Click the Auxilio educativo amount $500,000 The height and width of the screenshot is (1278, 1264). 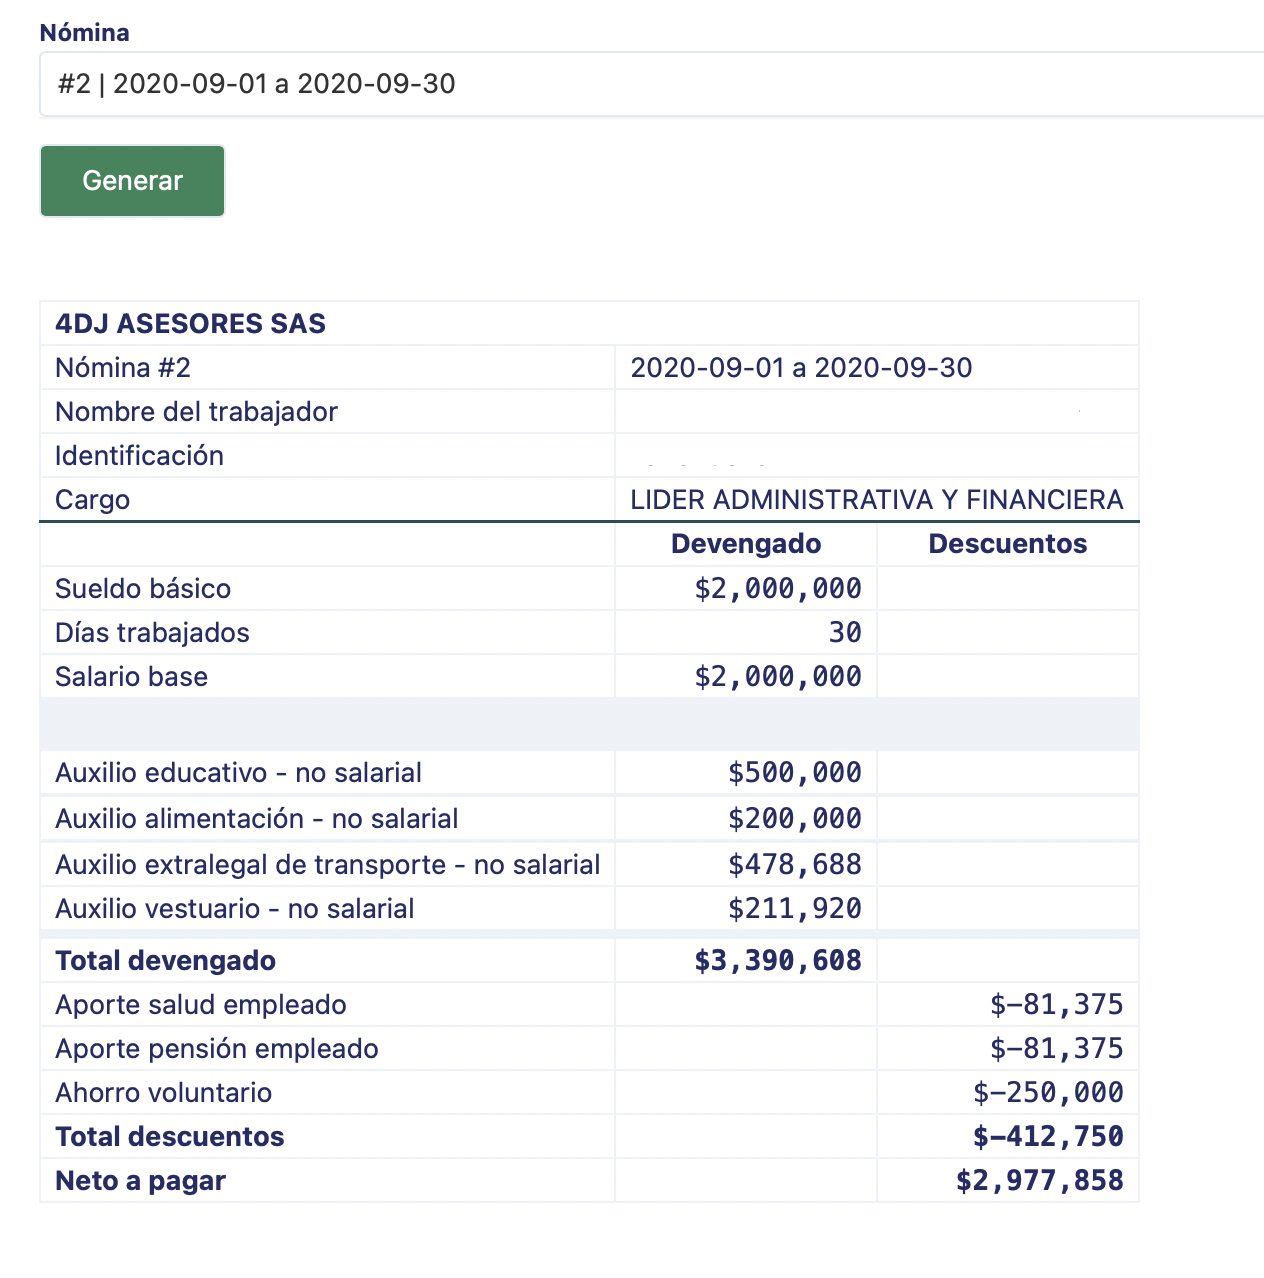(794, 773)
